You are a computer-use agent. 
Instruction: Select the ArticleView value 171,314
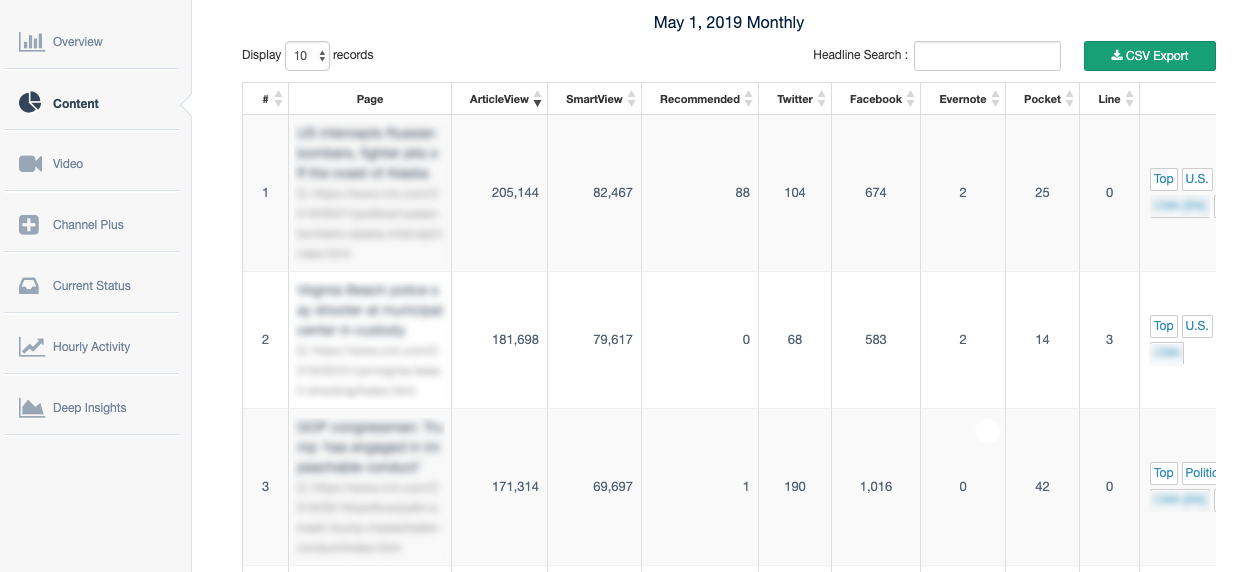[x=515, y=487]
